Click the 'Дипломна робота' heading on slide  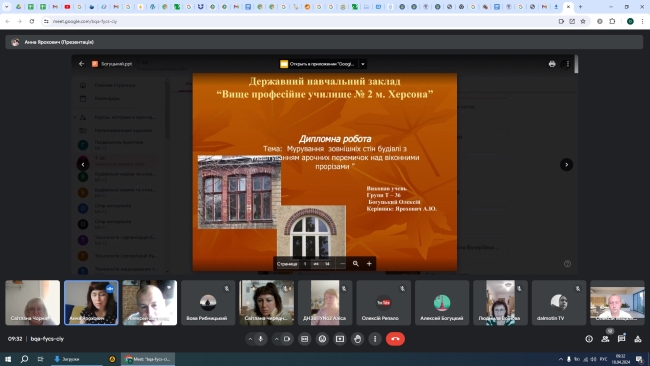tap(335, 139)
